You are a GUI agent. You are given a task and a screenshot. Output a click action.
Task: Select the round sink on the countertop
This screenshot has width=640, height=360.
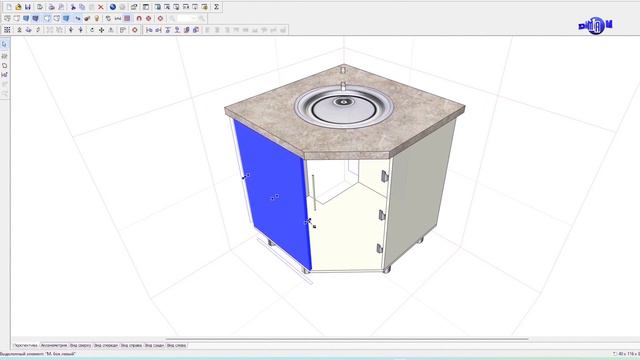344,106
